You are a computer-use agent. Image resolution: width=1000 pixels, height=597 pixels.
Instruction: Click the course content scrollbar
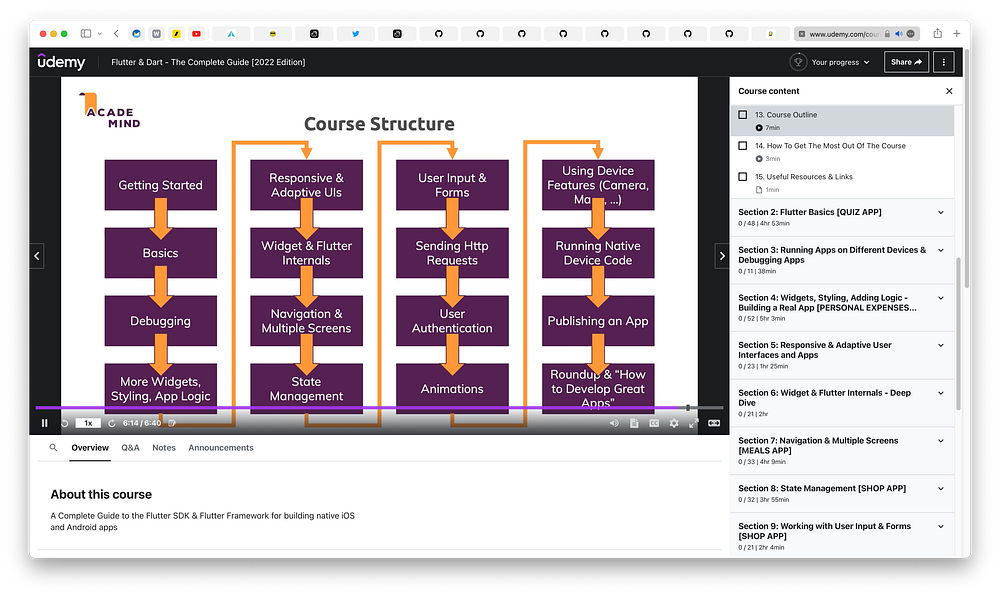959,334
